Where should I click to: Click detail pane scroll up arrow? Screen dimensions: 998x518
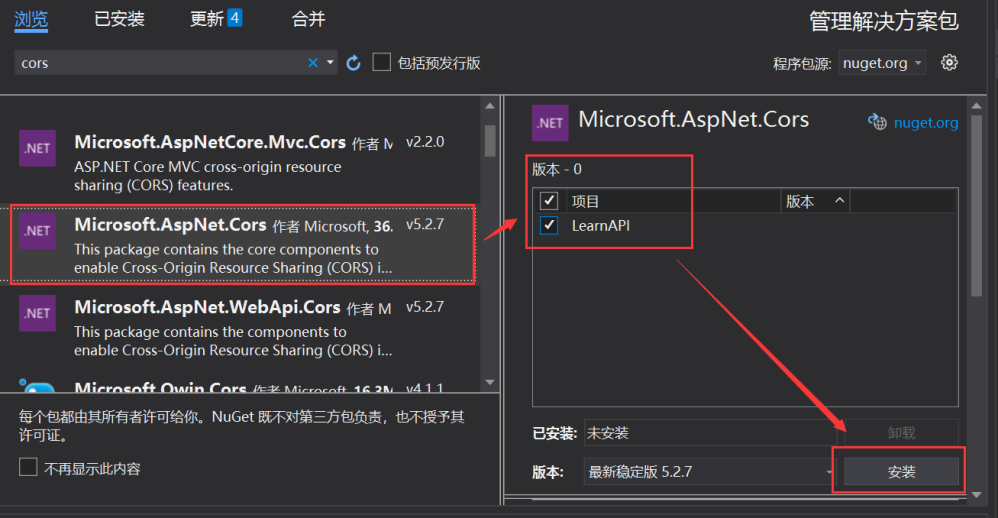click(x=976, y=106)
